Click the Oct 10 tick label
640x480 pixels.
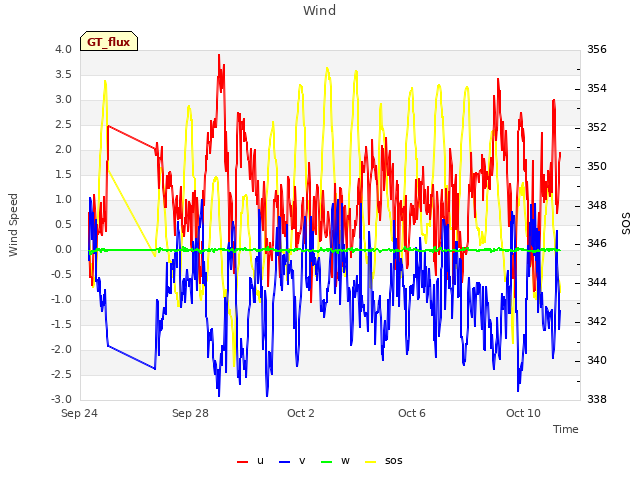523,413
